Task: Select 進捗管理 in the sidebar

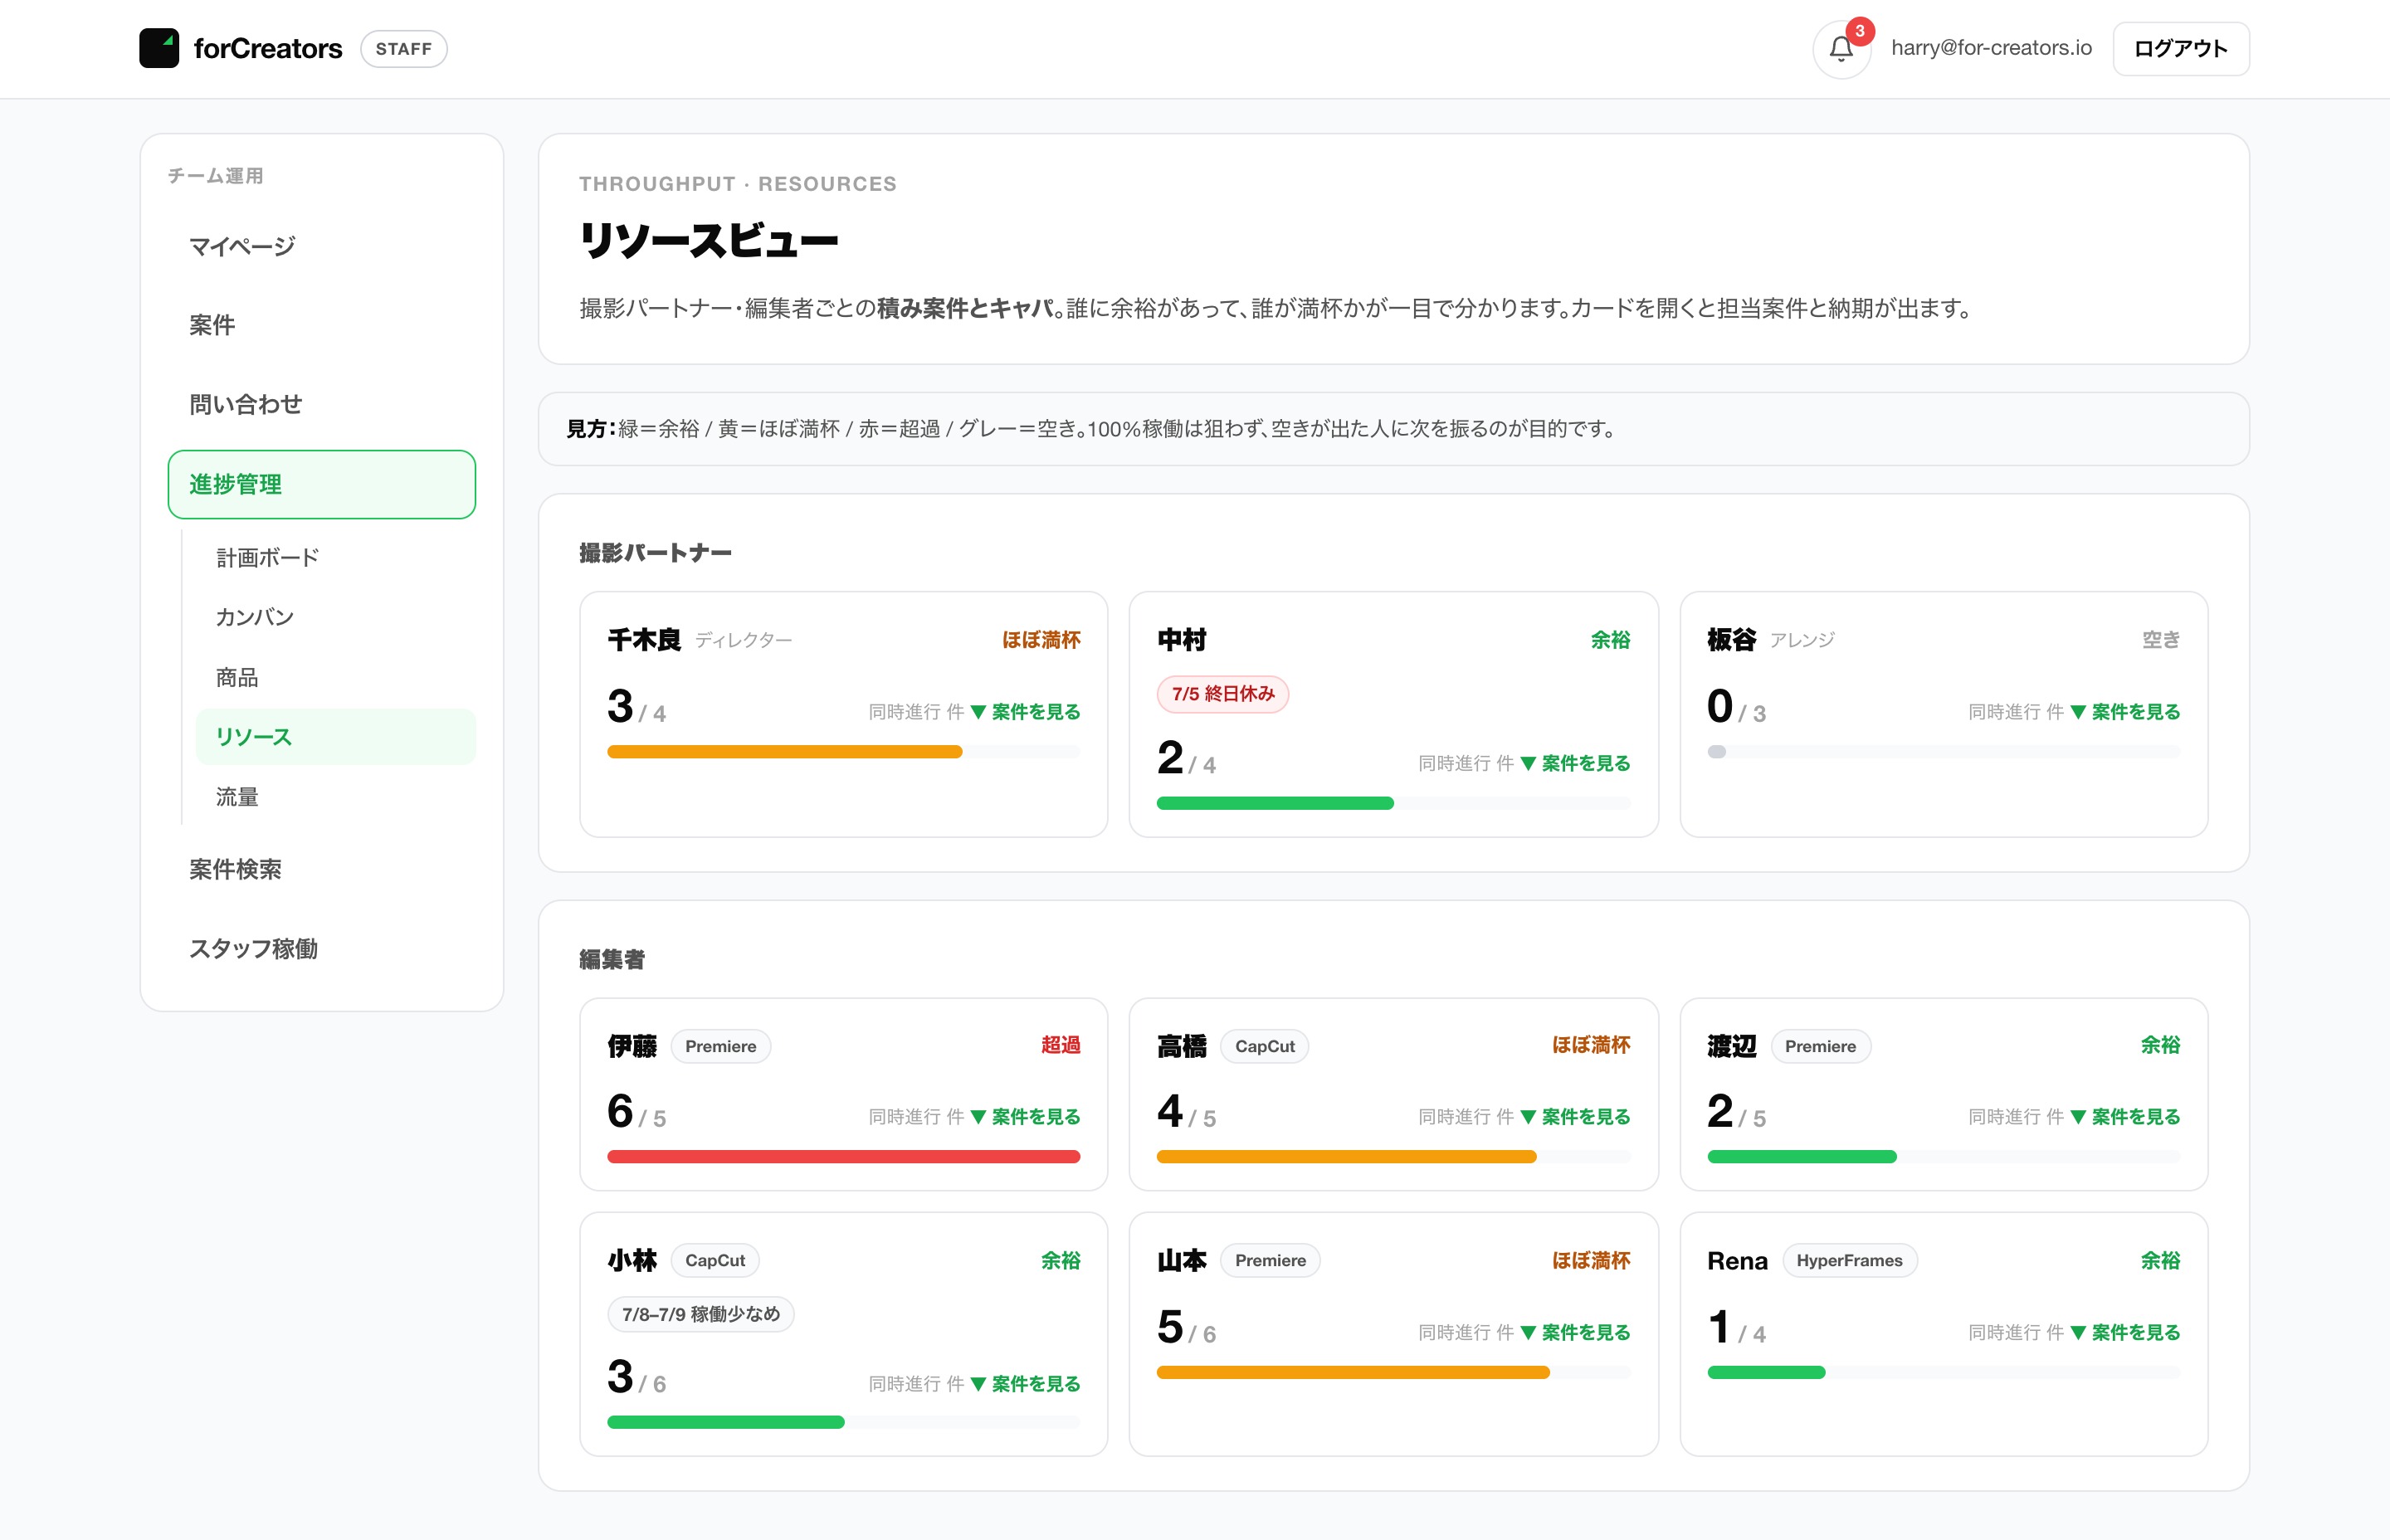Action: 321,484
